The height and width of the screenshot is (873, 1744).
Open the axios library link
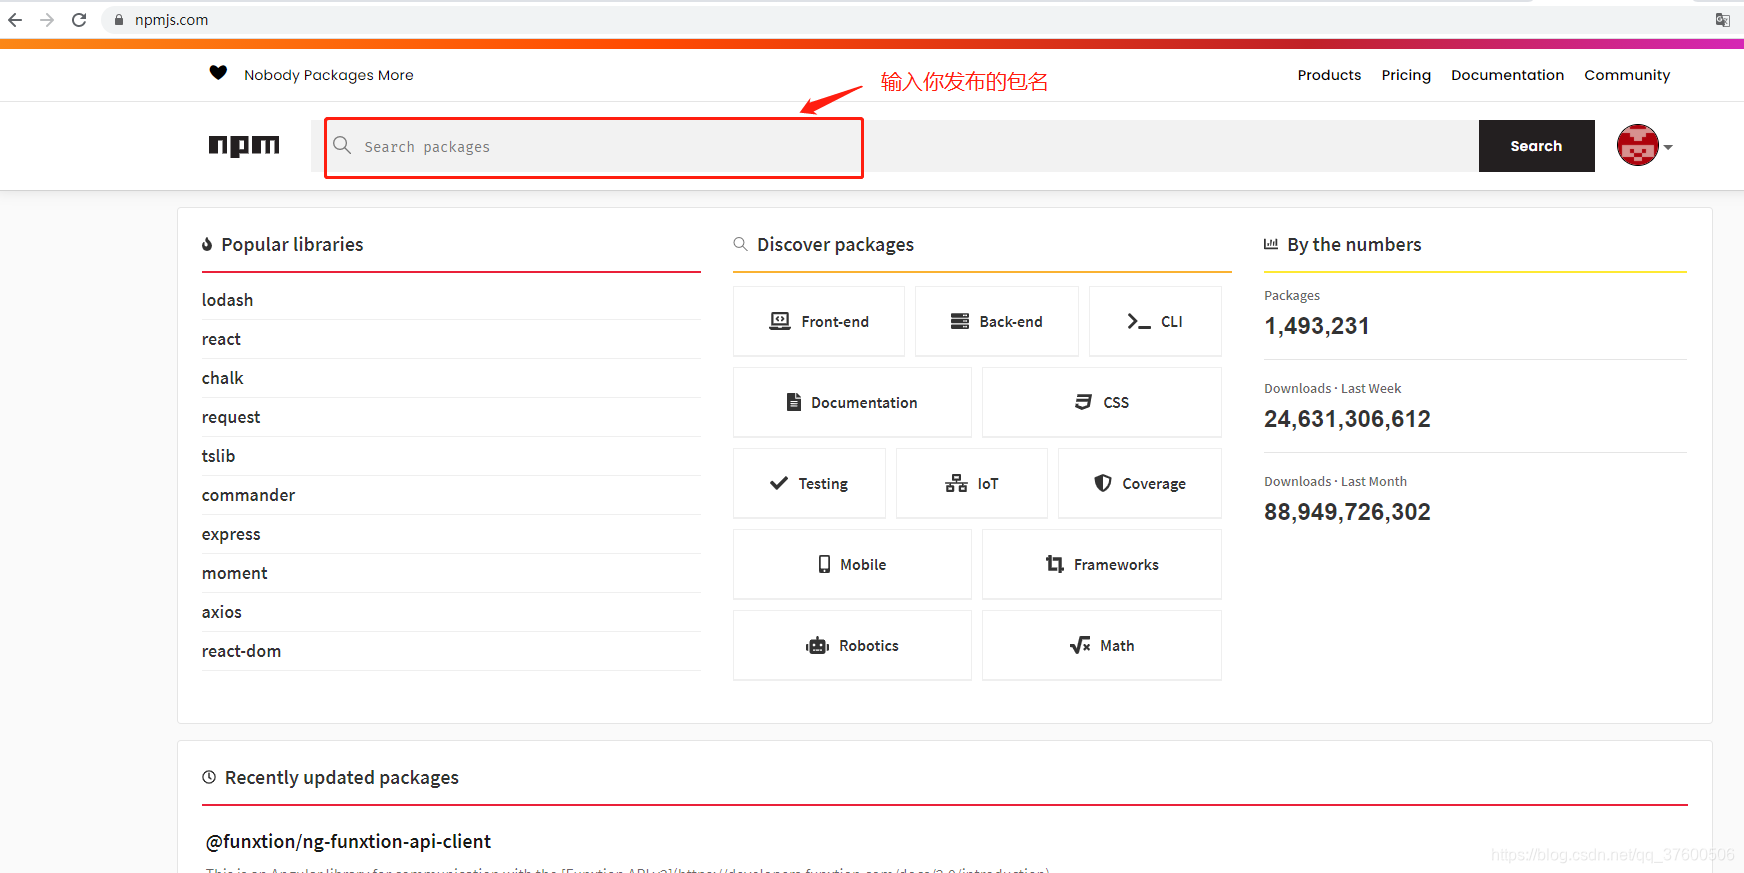click(221, 612)
